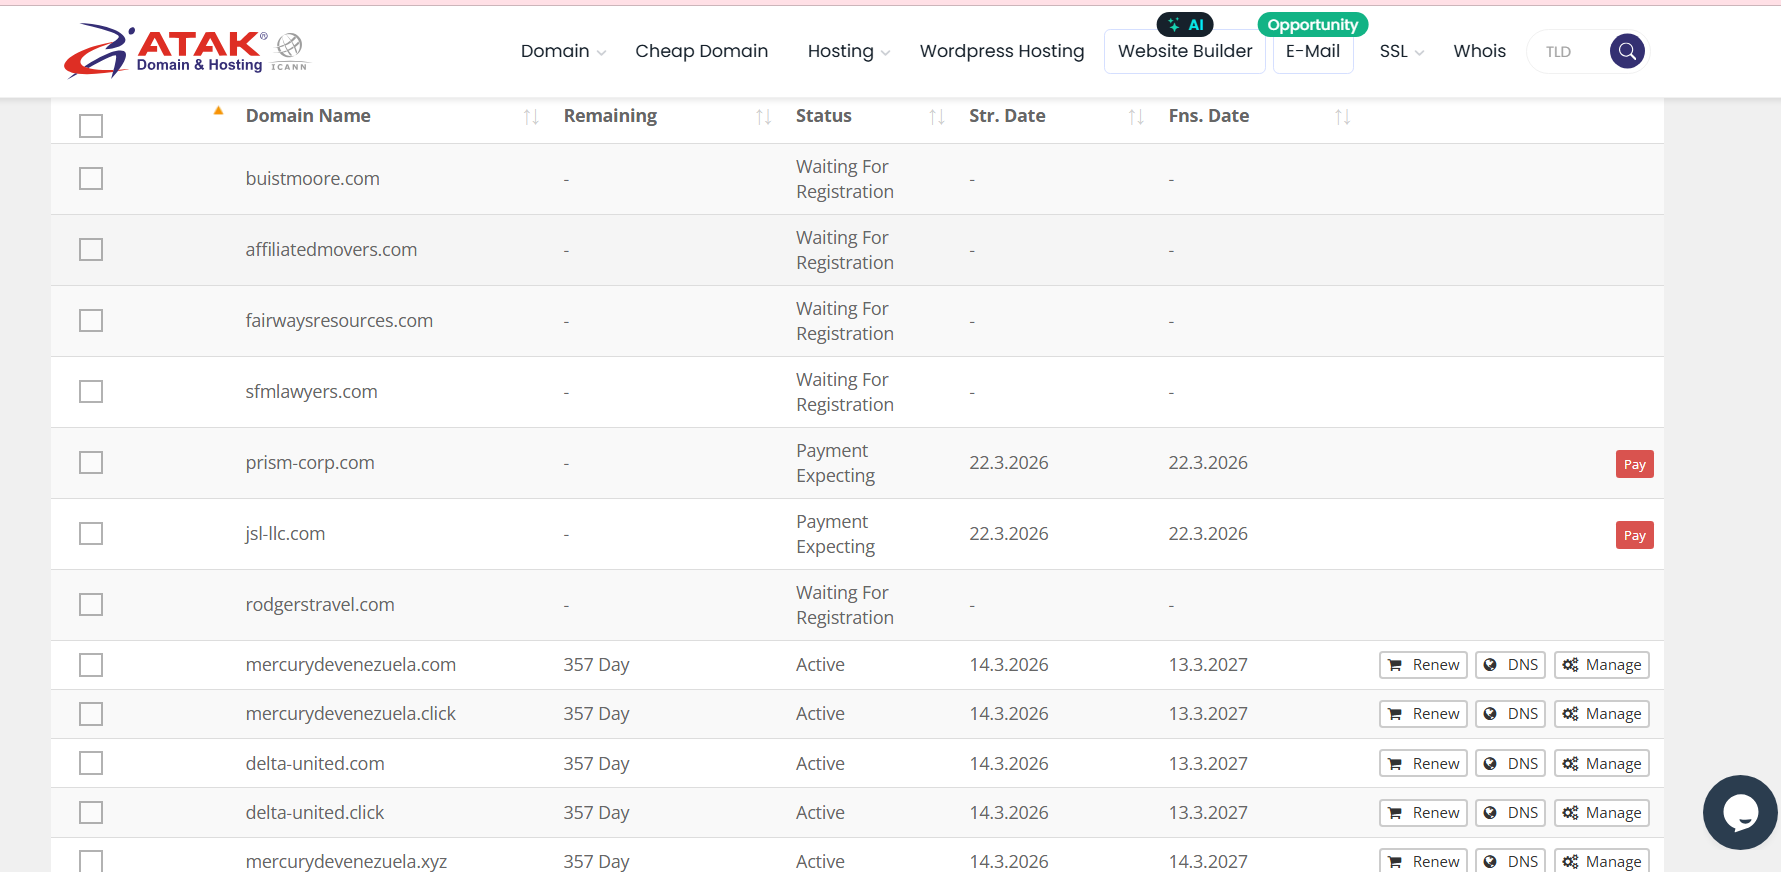
Task: Click the magnifier search icon
Action: point(1627,51)
